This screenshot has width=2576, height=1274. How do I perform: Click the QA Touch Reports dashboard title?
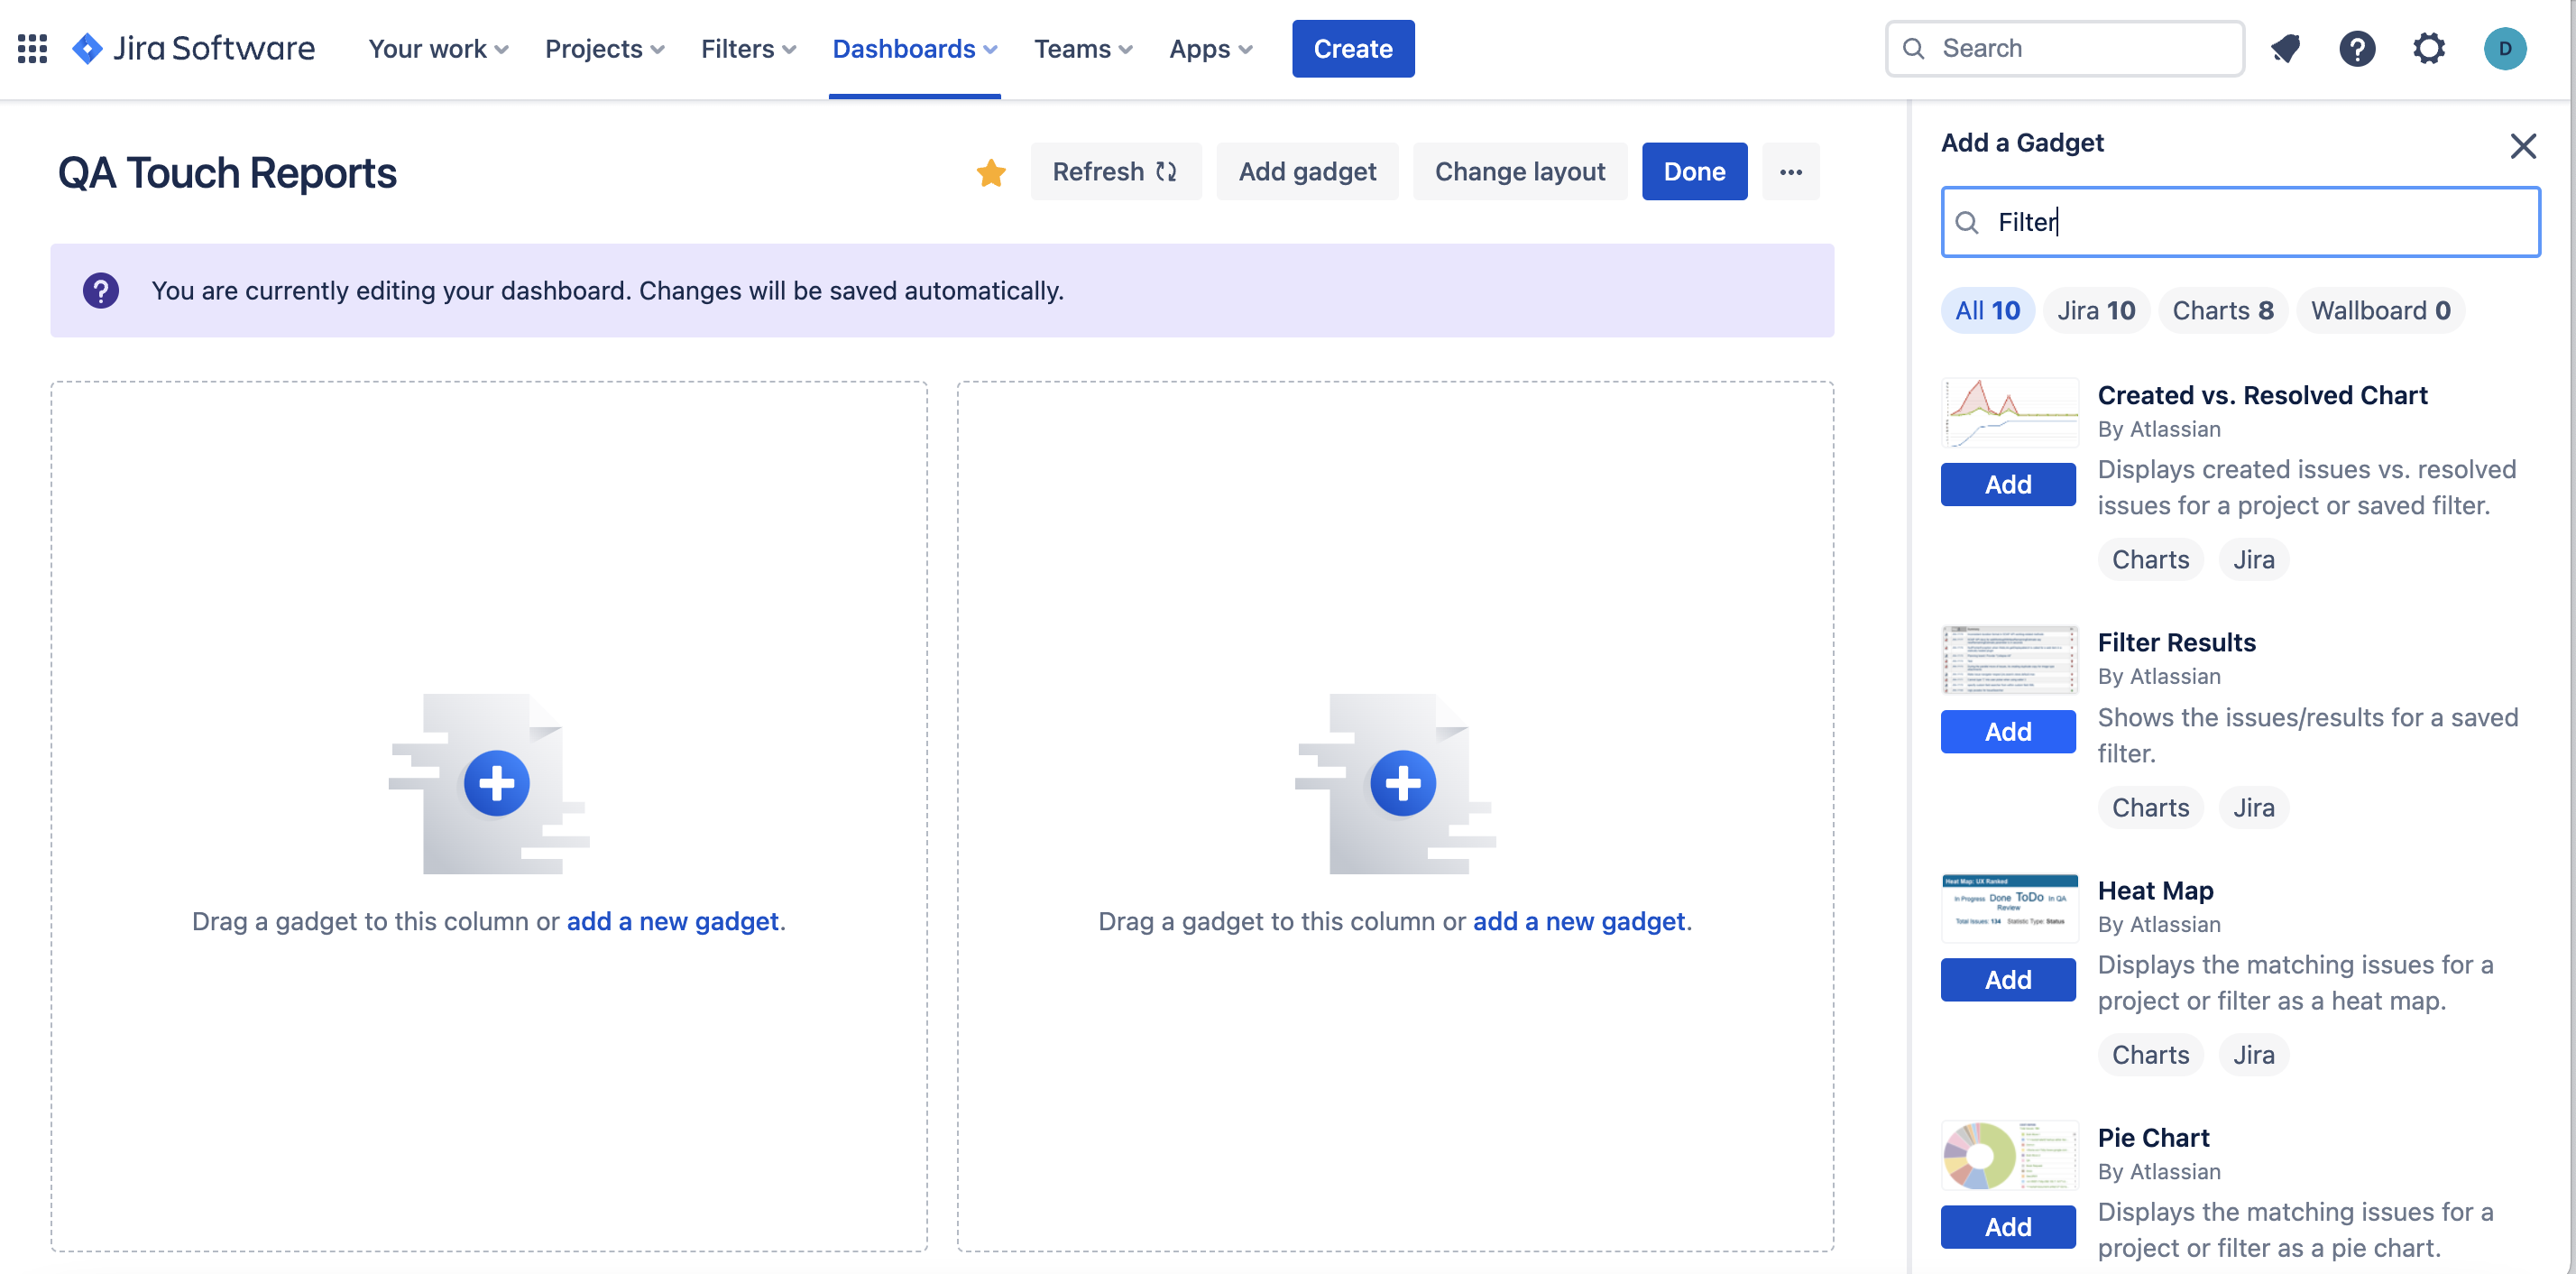(x=227, y=173)
